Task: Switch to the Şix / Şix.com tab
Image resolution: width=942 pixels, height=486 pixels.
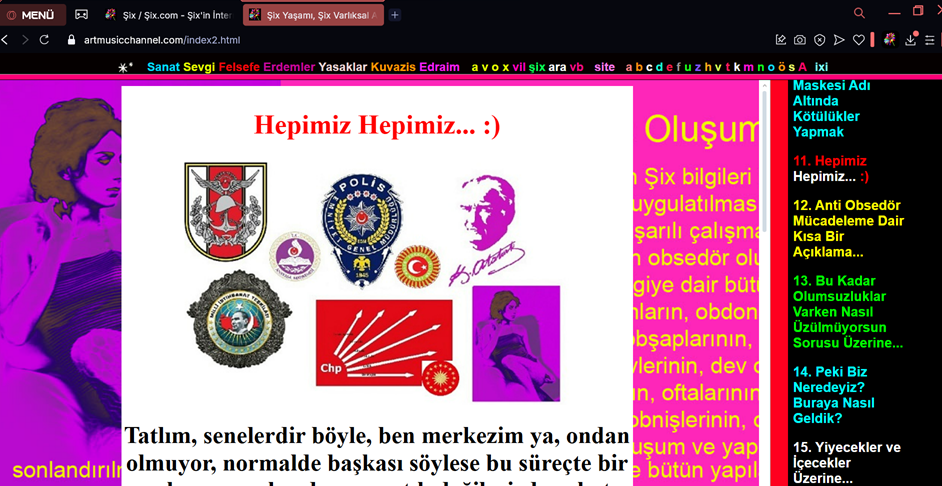Action: coord(167,15)
